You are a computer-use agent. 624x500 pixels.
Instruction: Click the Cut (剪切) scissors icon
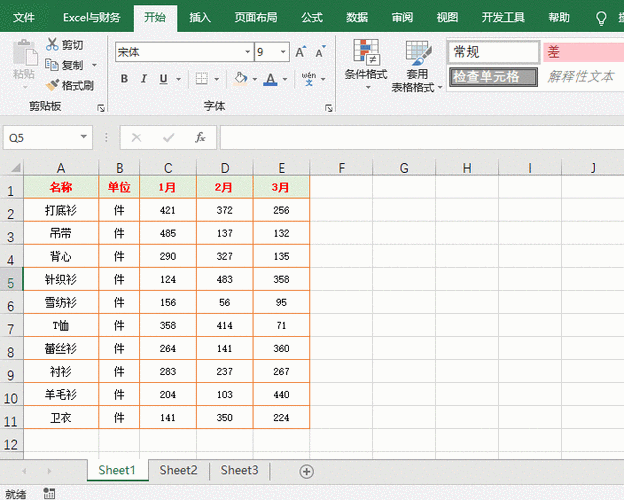point(52,45)
